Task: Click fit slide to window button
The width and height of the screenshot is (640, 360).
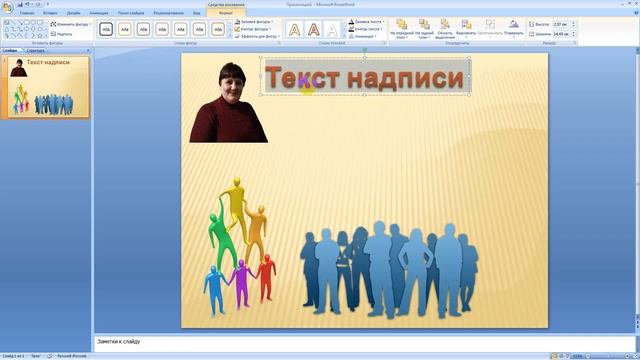Action: click(635, 356)
